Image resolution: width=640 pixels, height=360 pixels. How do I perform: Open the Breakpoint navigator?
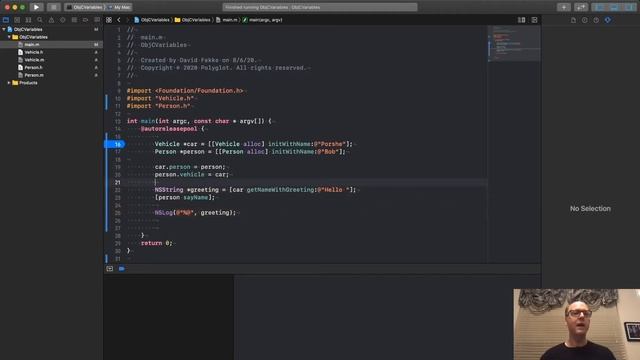point(85,20)
